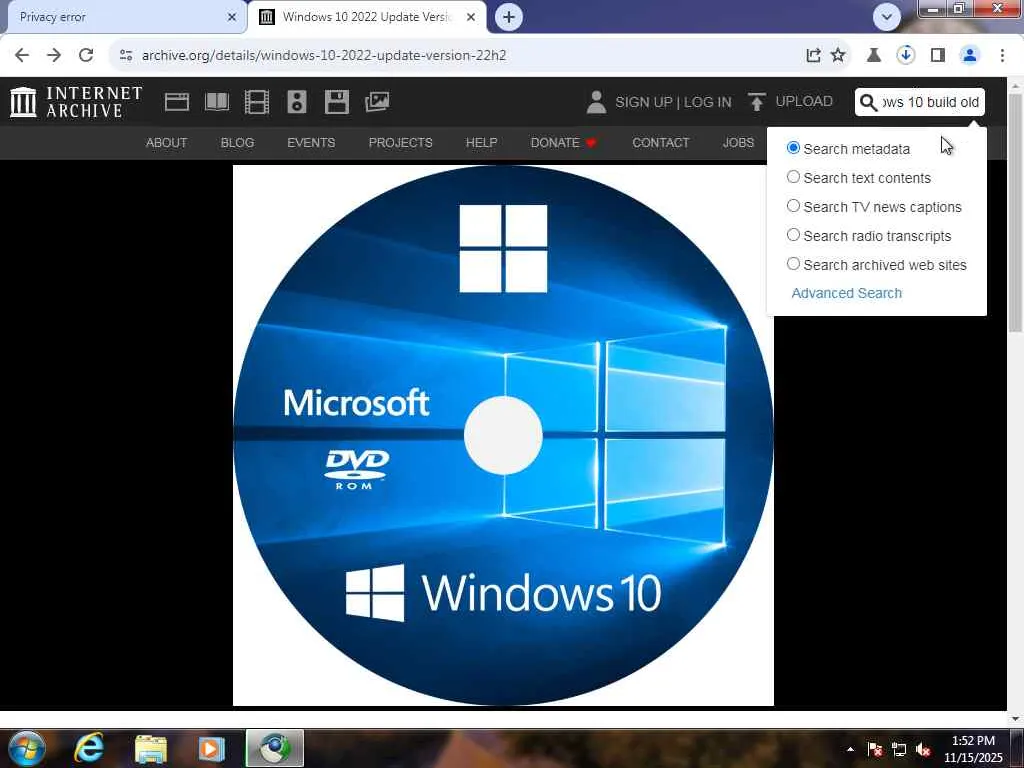
Task: Open the Images icon in the navbar
Action: (x=377, y=102)
